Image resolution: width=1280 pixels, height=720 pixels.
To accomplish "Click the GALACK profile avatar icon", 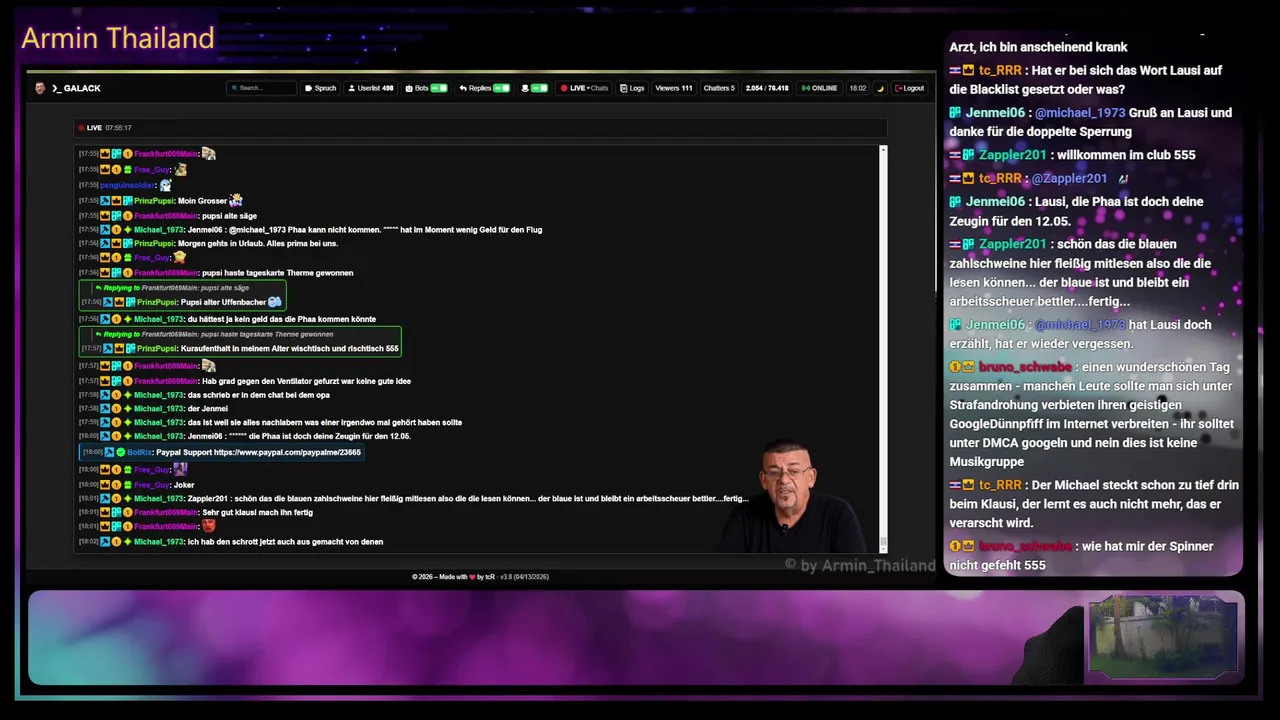I will point(40,88).
